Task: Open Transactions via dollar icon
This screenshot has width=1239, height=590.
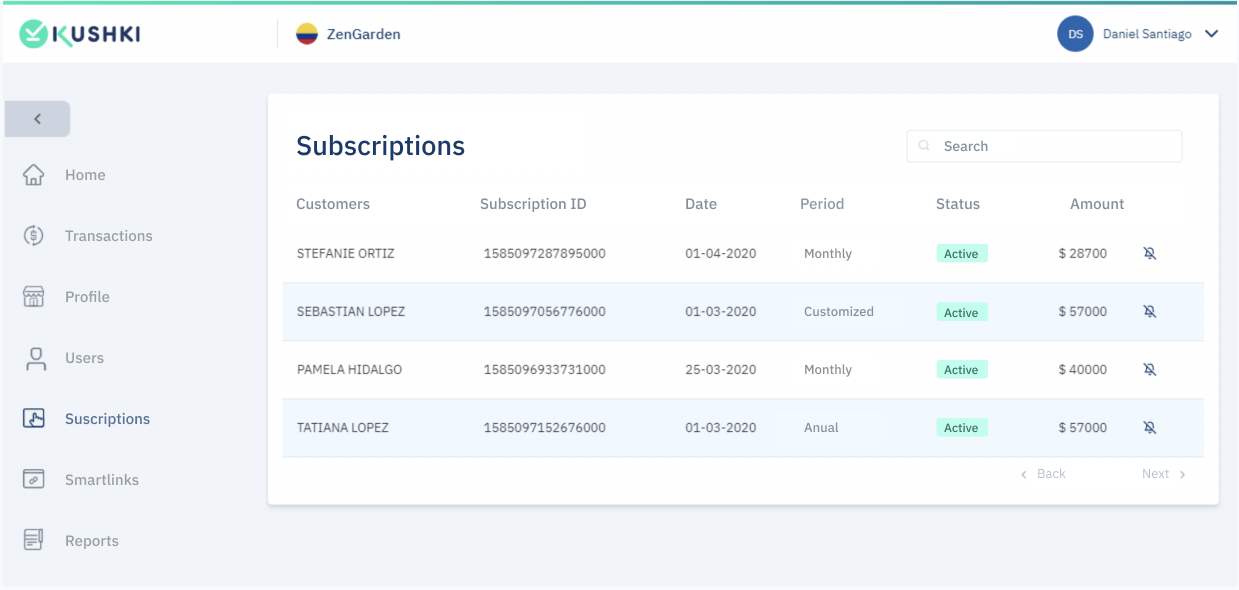Action: [35, 235]
